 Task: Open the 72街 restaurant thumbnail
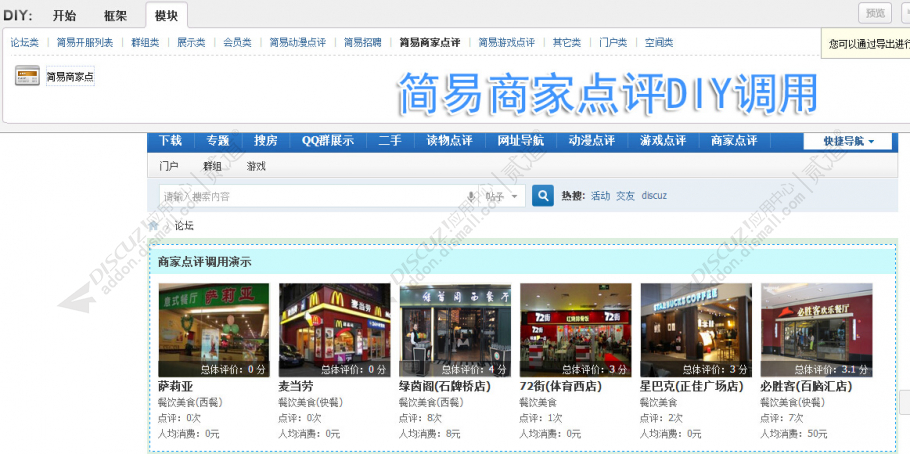tap(575, 330)
